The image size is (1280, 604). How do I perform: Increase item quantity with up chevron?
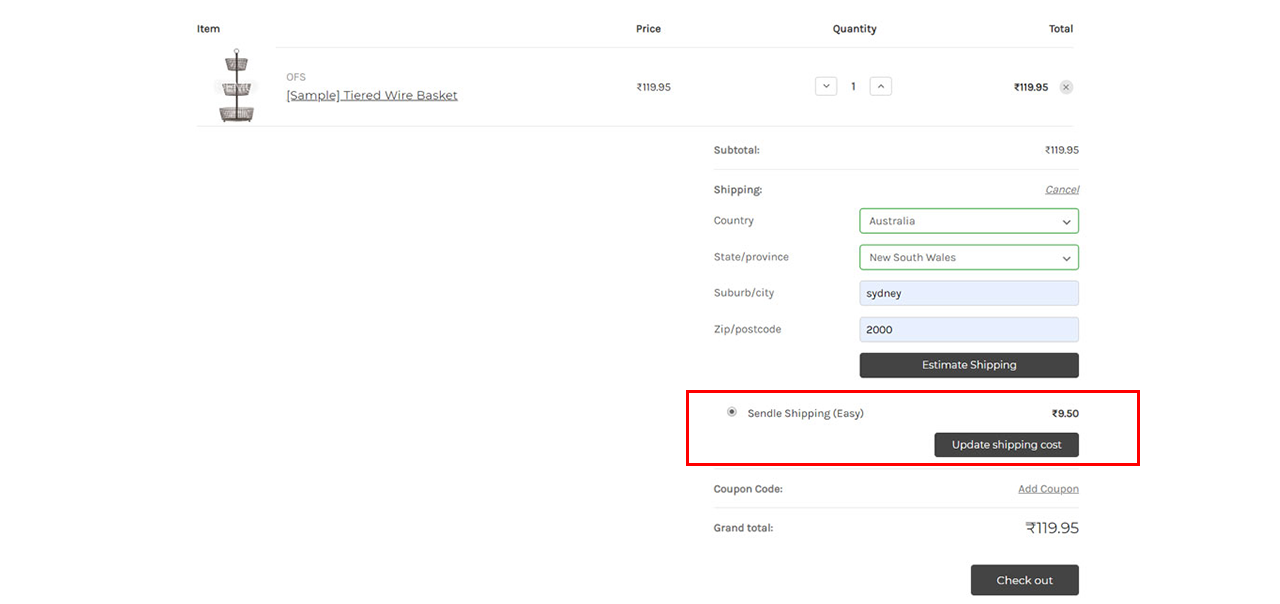click(880, 86)
